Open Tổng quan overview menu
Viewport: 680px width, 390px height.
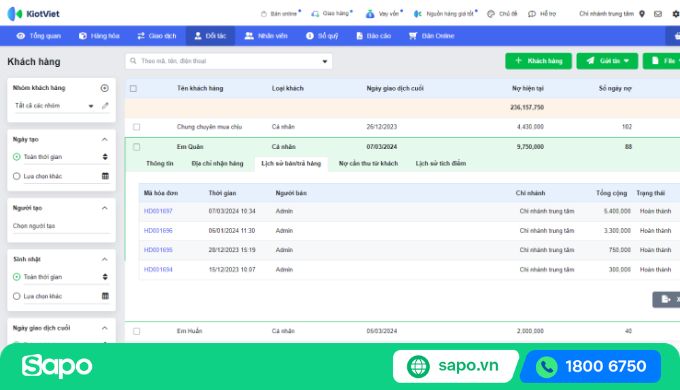pyautogui.click(x=39, y=36)
